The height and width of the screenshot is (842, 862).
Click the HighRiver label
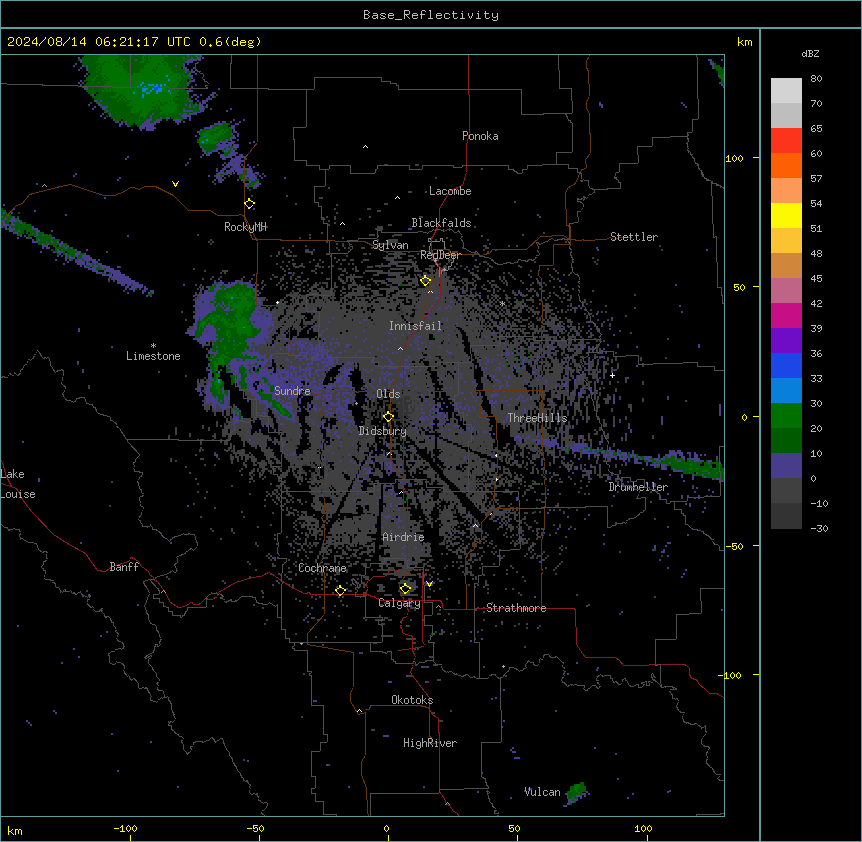[430, 743]
